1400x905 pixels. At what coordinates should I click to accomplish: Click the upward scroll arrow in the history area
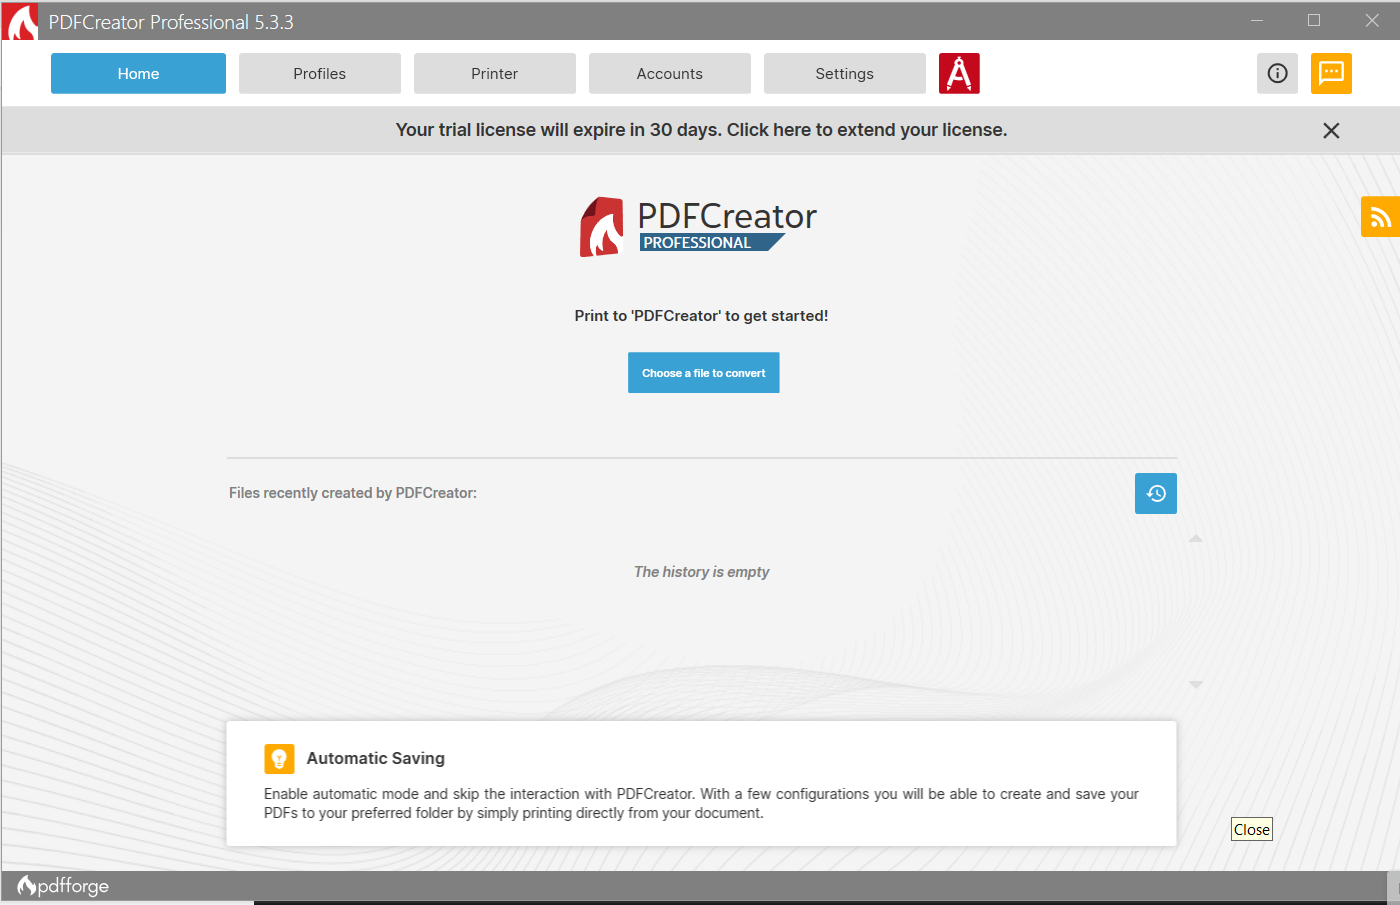1196,538
